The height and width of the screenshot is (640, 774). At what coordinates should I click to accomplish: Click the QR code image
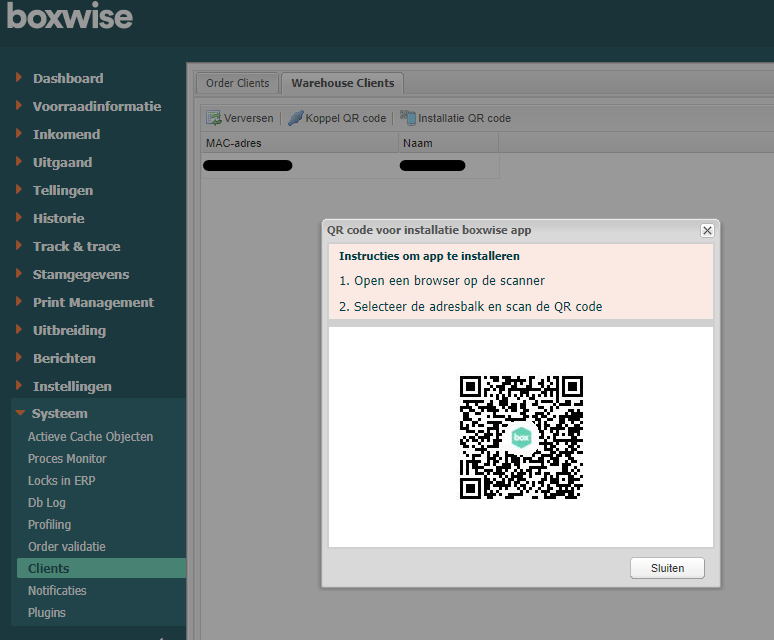tap(521, 437)
